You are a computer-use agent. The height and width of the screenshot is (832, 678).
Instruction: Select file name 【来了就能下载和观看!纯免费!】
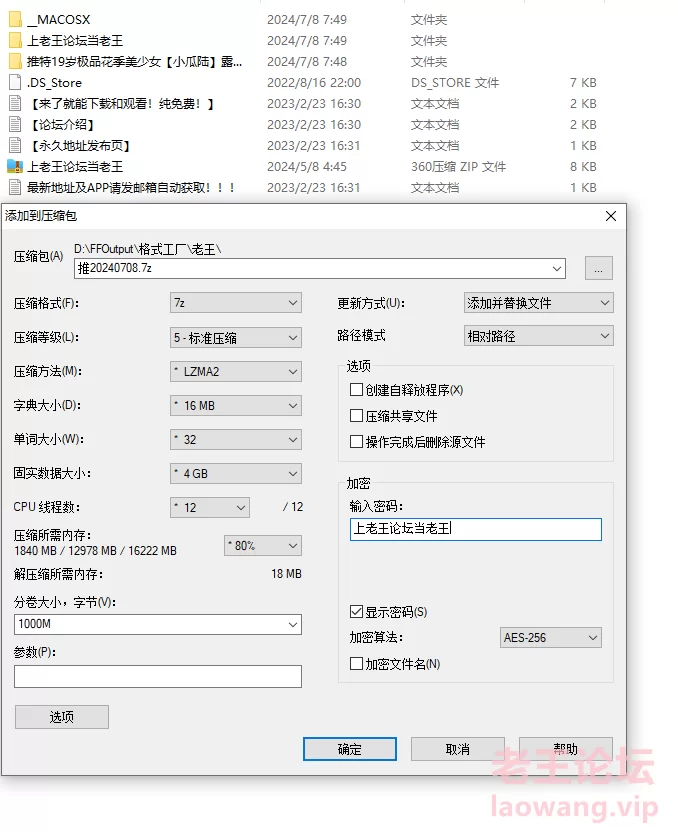point(122,103)
